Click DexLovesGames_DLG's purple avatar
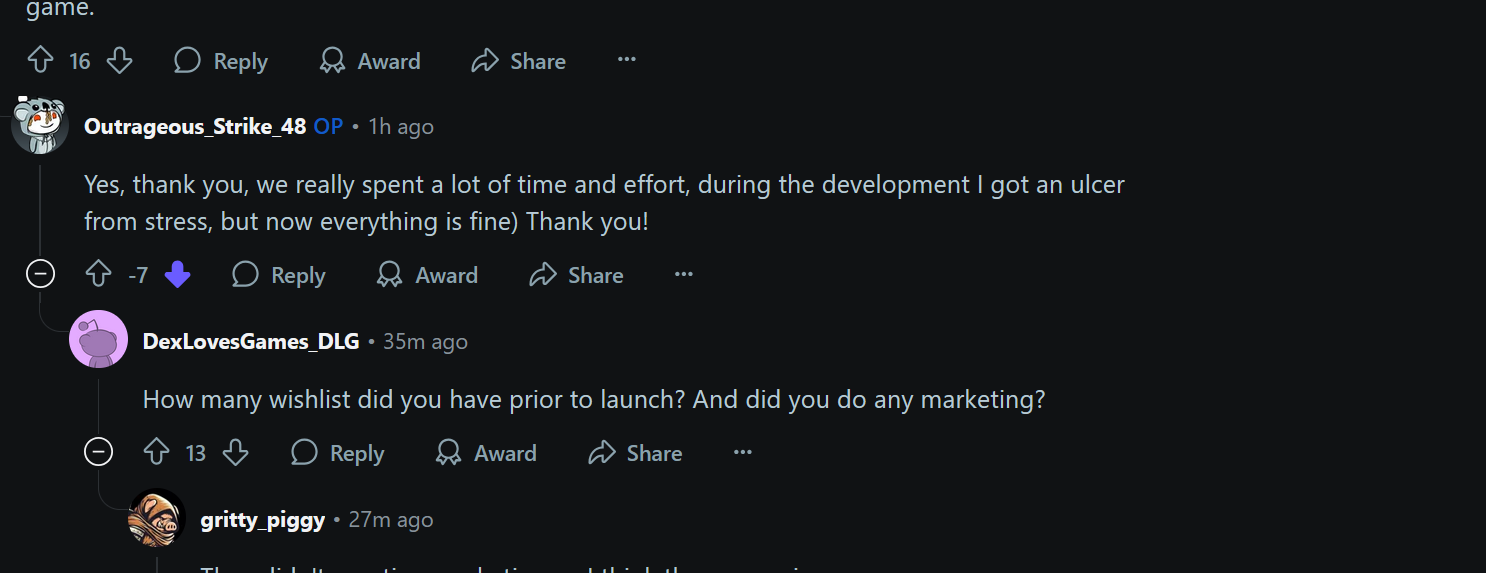1486x573 pixels. [98, 340]
